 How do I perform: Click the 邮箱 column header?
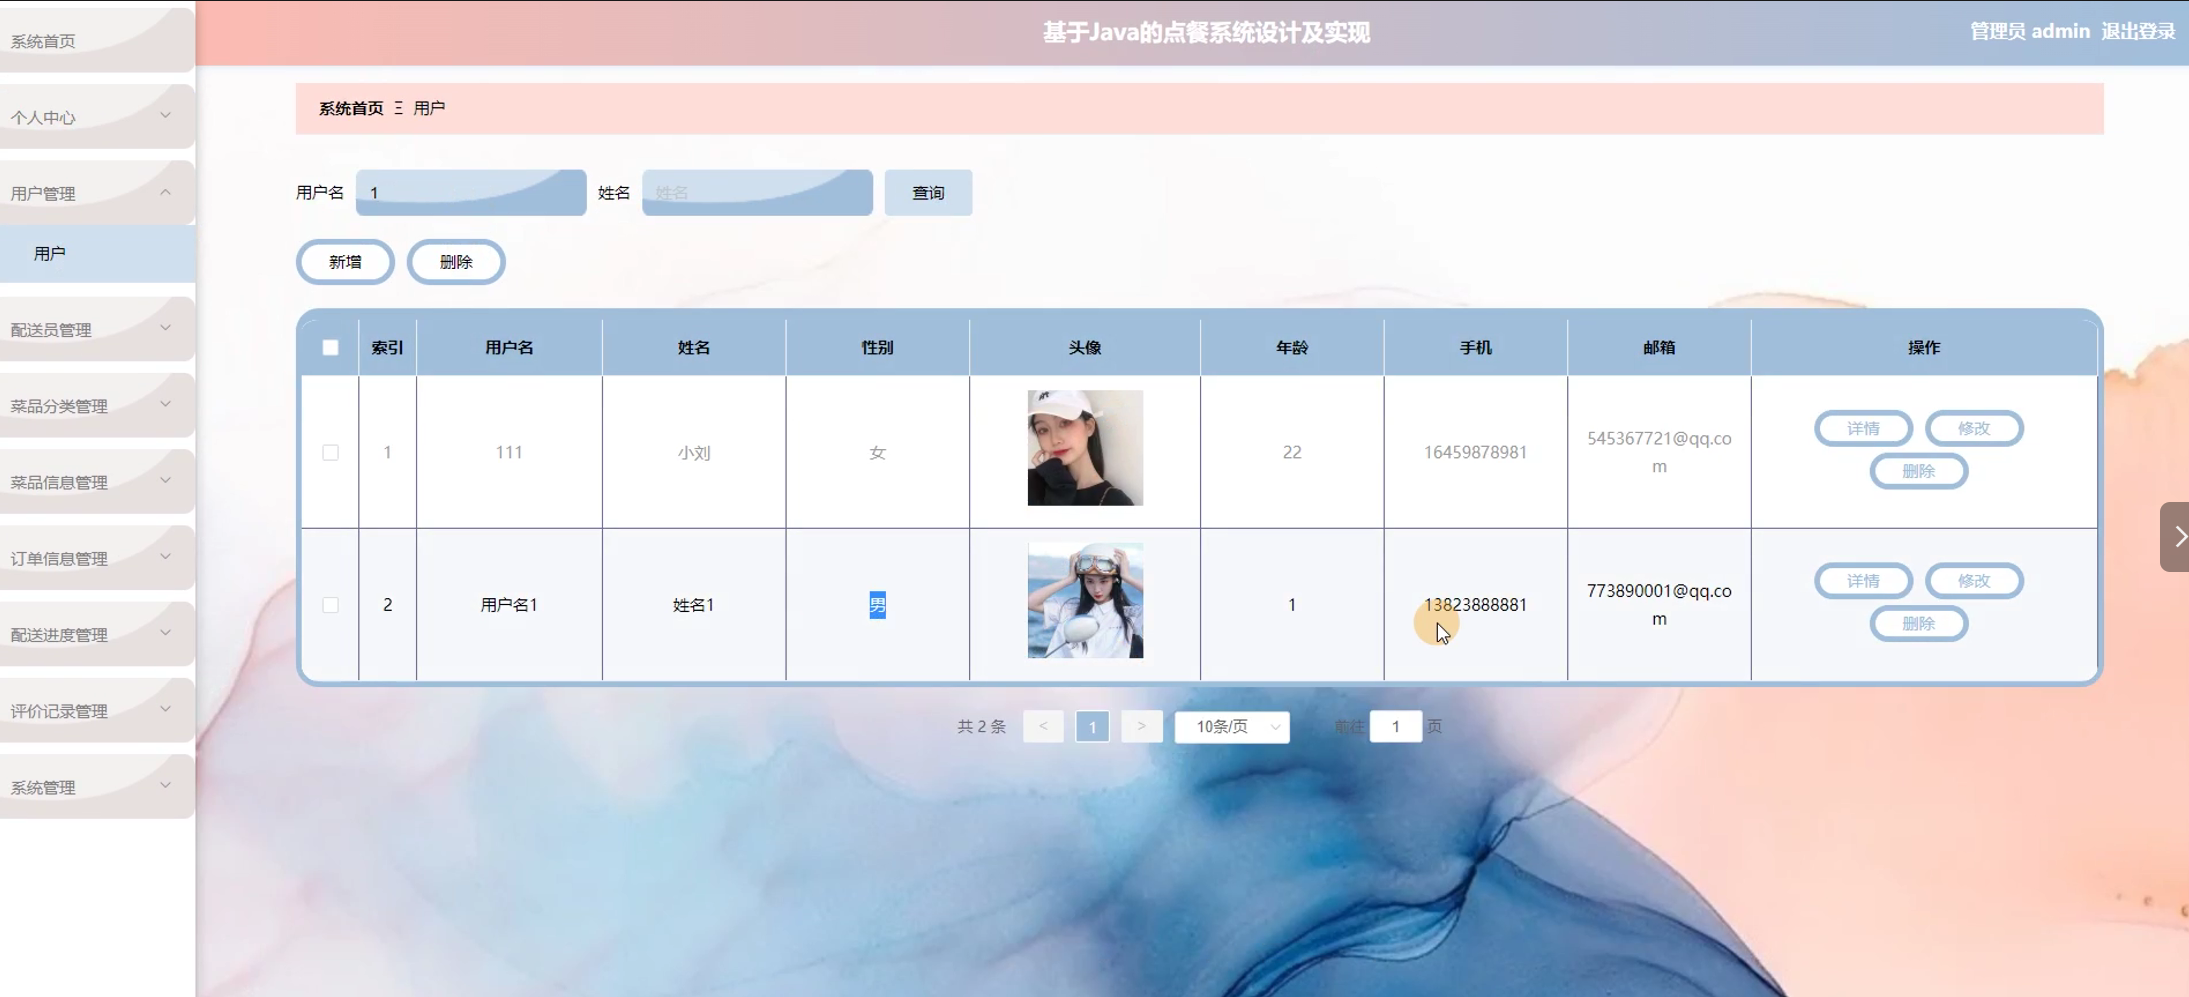(x=1659, y=347)
